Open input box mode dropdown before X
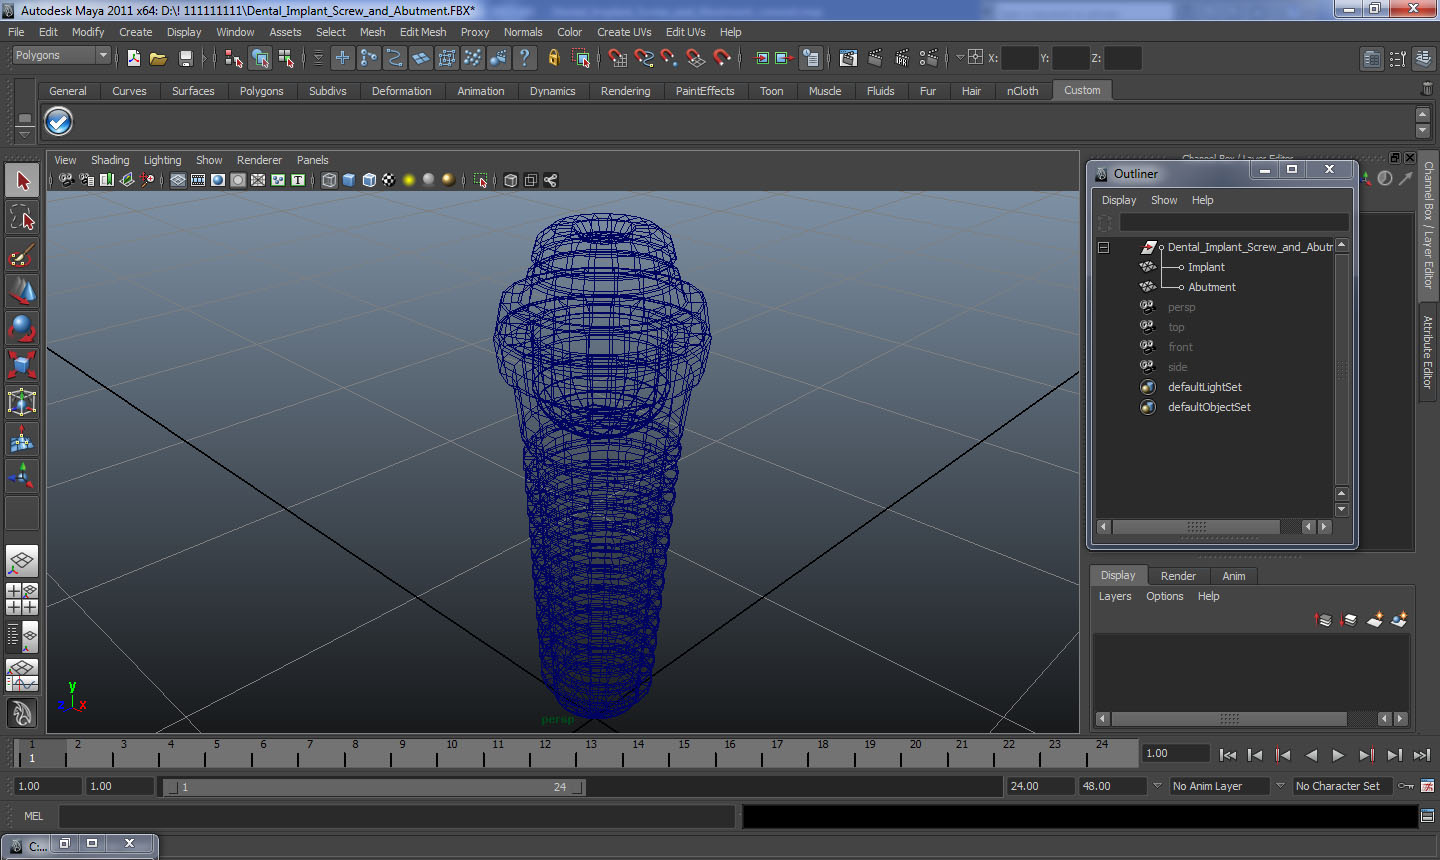 coord(960,58)
